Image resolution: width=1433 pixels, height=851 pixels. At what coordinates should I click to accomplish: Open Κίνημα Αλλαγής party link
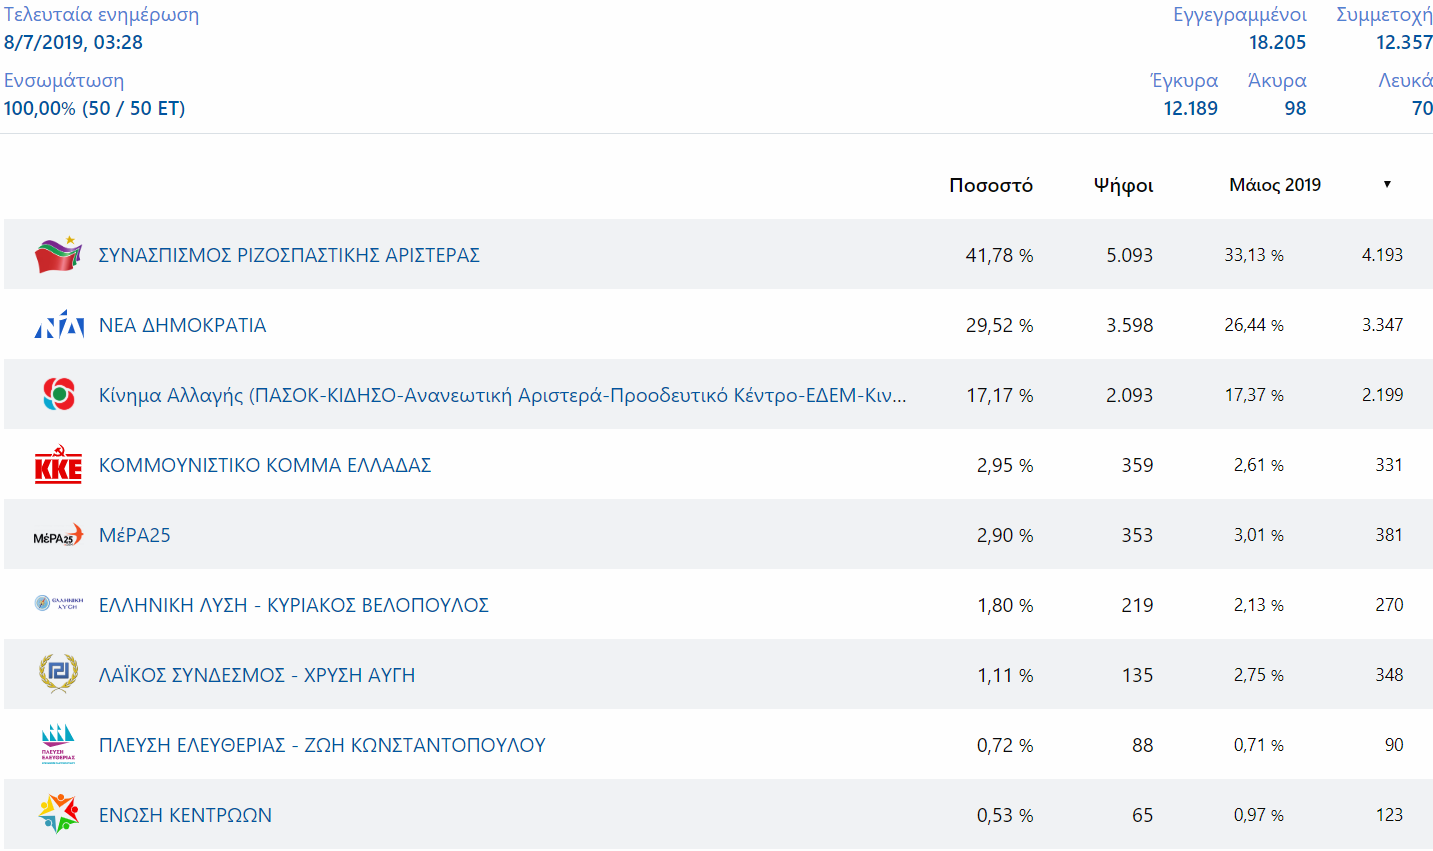(503, 395)
